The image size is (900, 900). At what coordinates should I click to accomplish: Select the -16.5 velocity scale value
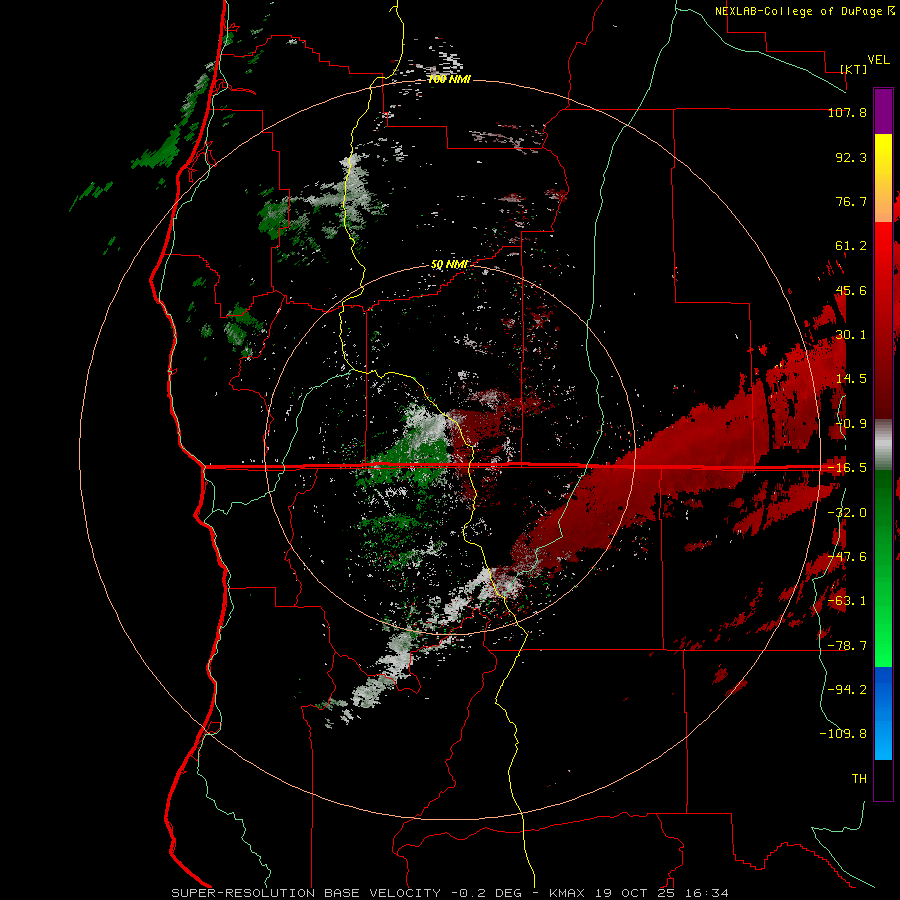[847, 468]
